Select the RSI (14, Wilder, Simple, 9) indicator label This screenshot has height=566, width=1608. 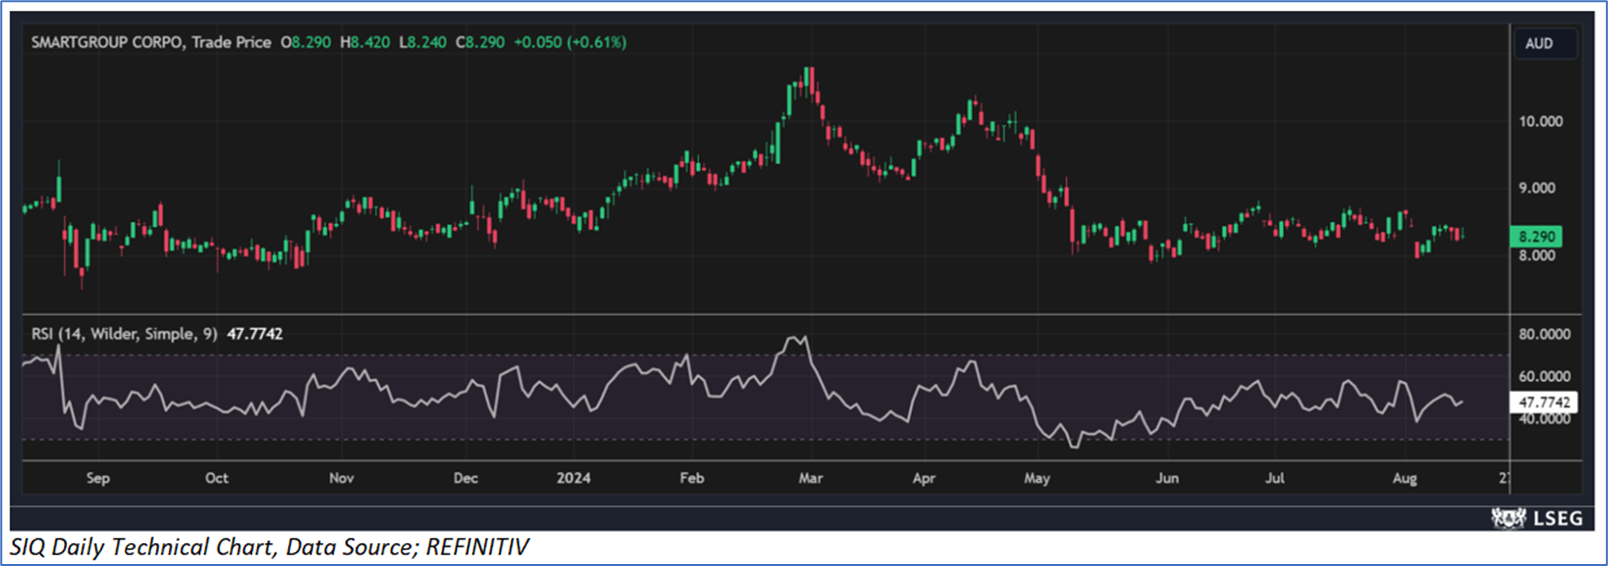click(x=124, y=334)
